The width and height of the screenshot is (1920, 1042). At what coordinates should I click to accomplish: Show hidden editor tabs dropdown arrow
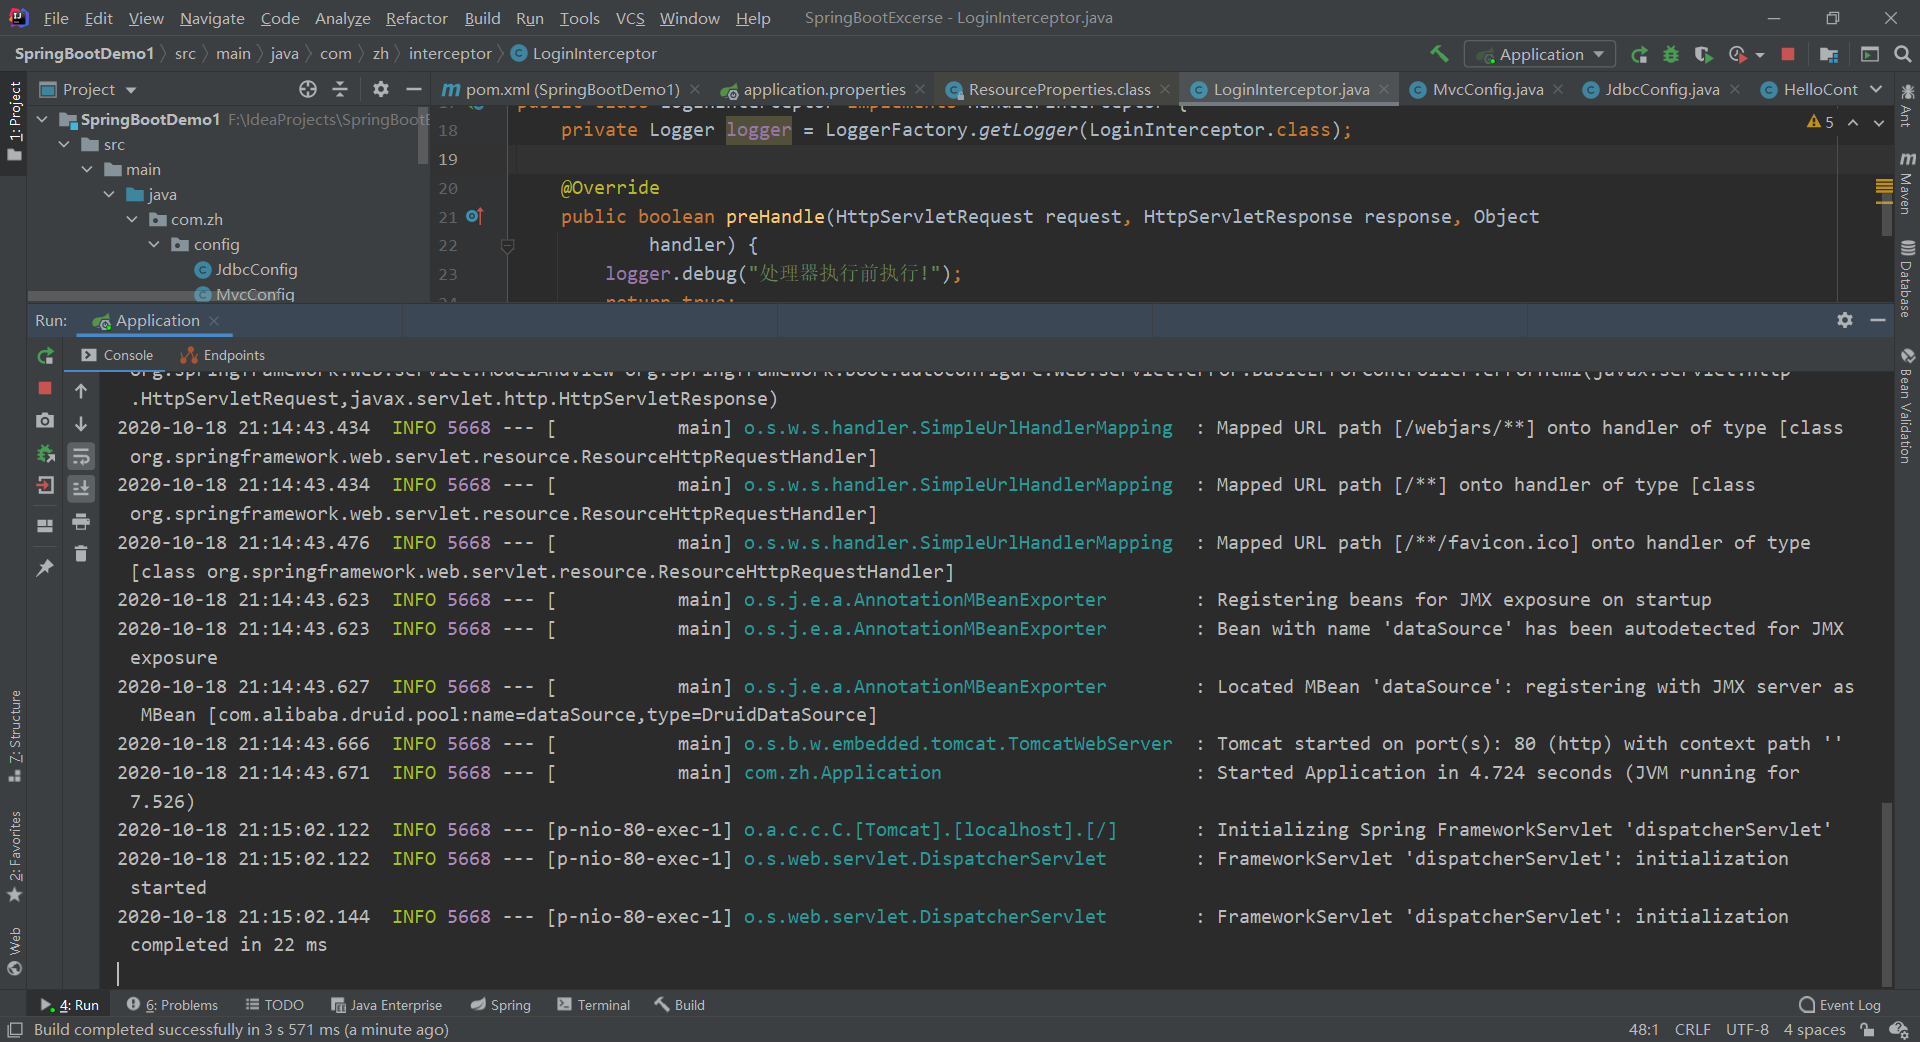(x=1875, y=89)
